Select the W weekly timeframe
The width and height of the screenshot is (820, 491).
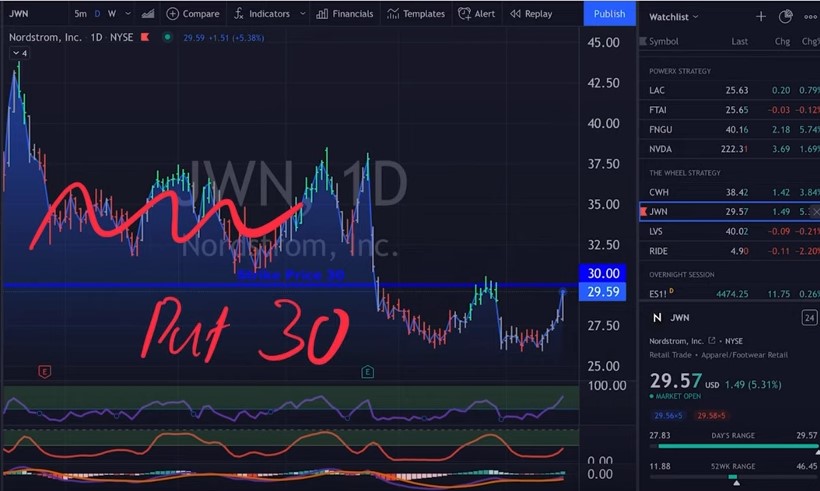pyautogui.click(x=112, y=14)
